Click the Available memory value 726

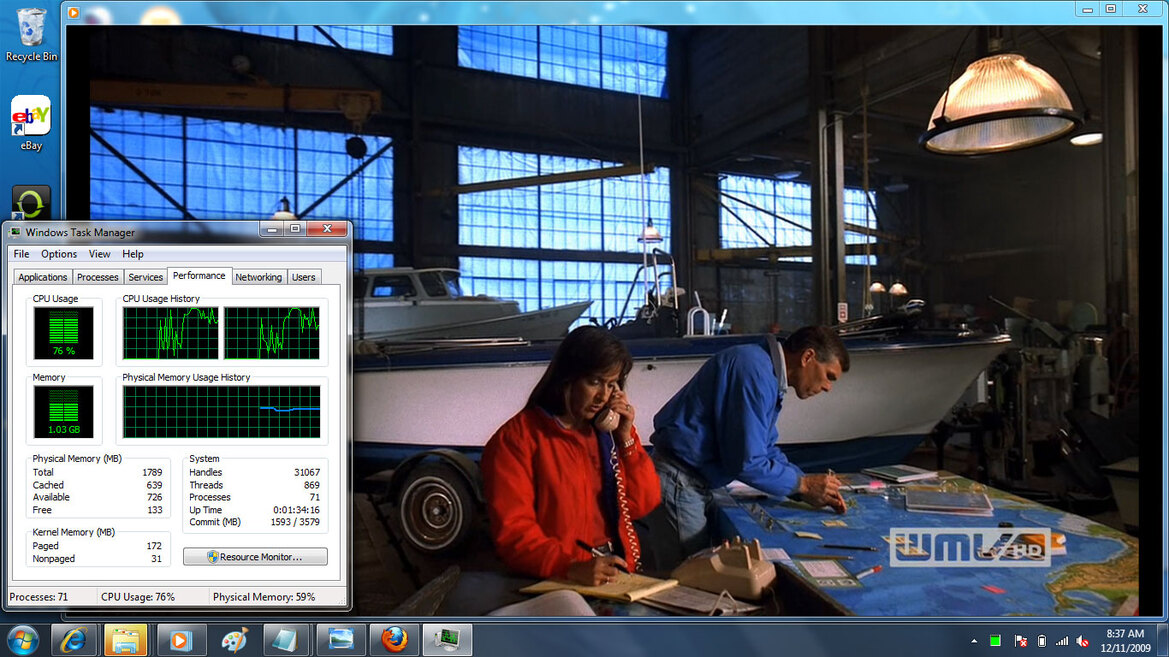click(154, 497)
